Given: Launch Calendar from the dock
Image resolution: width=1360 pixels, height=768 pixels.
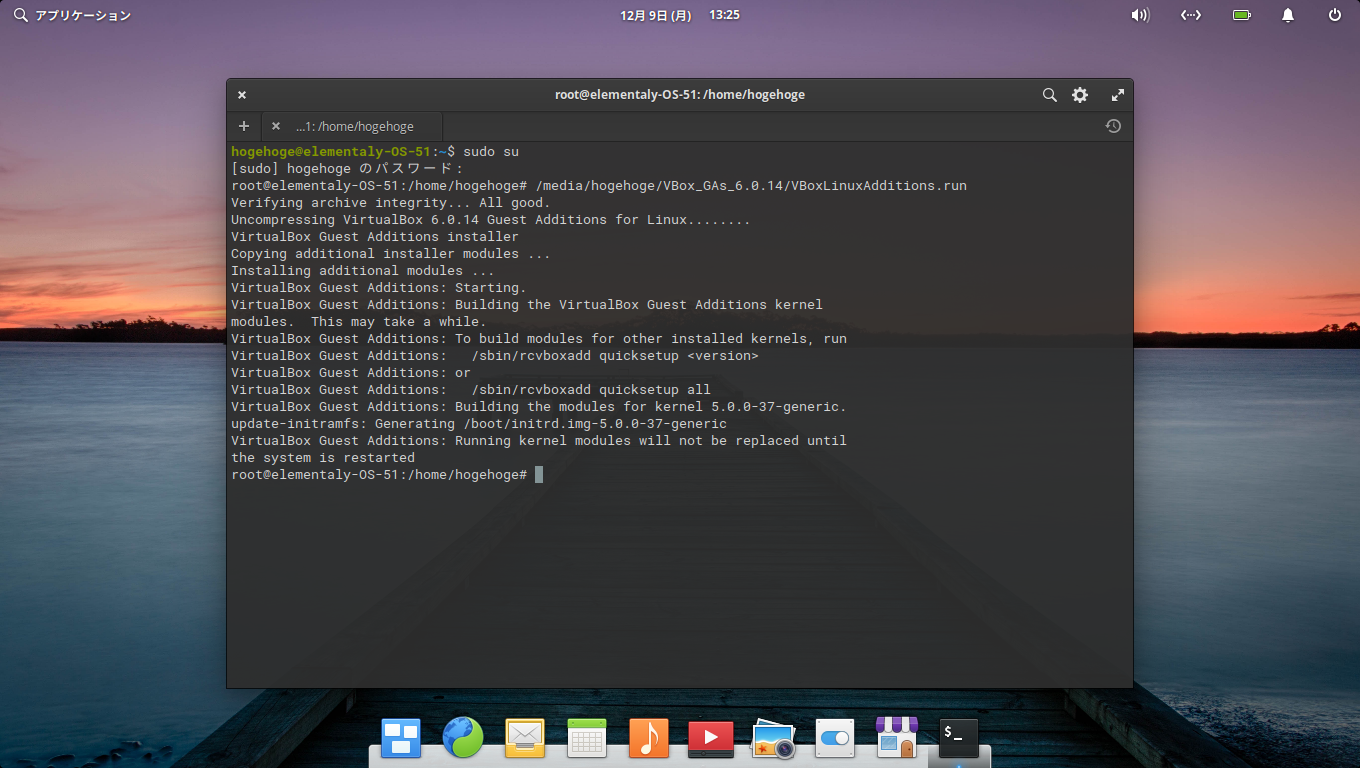Looking at the screenshot, I should click(587, 739).
